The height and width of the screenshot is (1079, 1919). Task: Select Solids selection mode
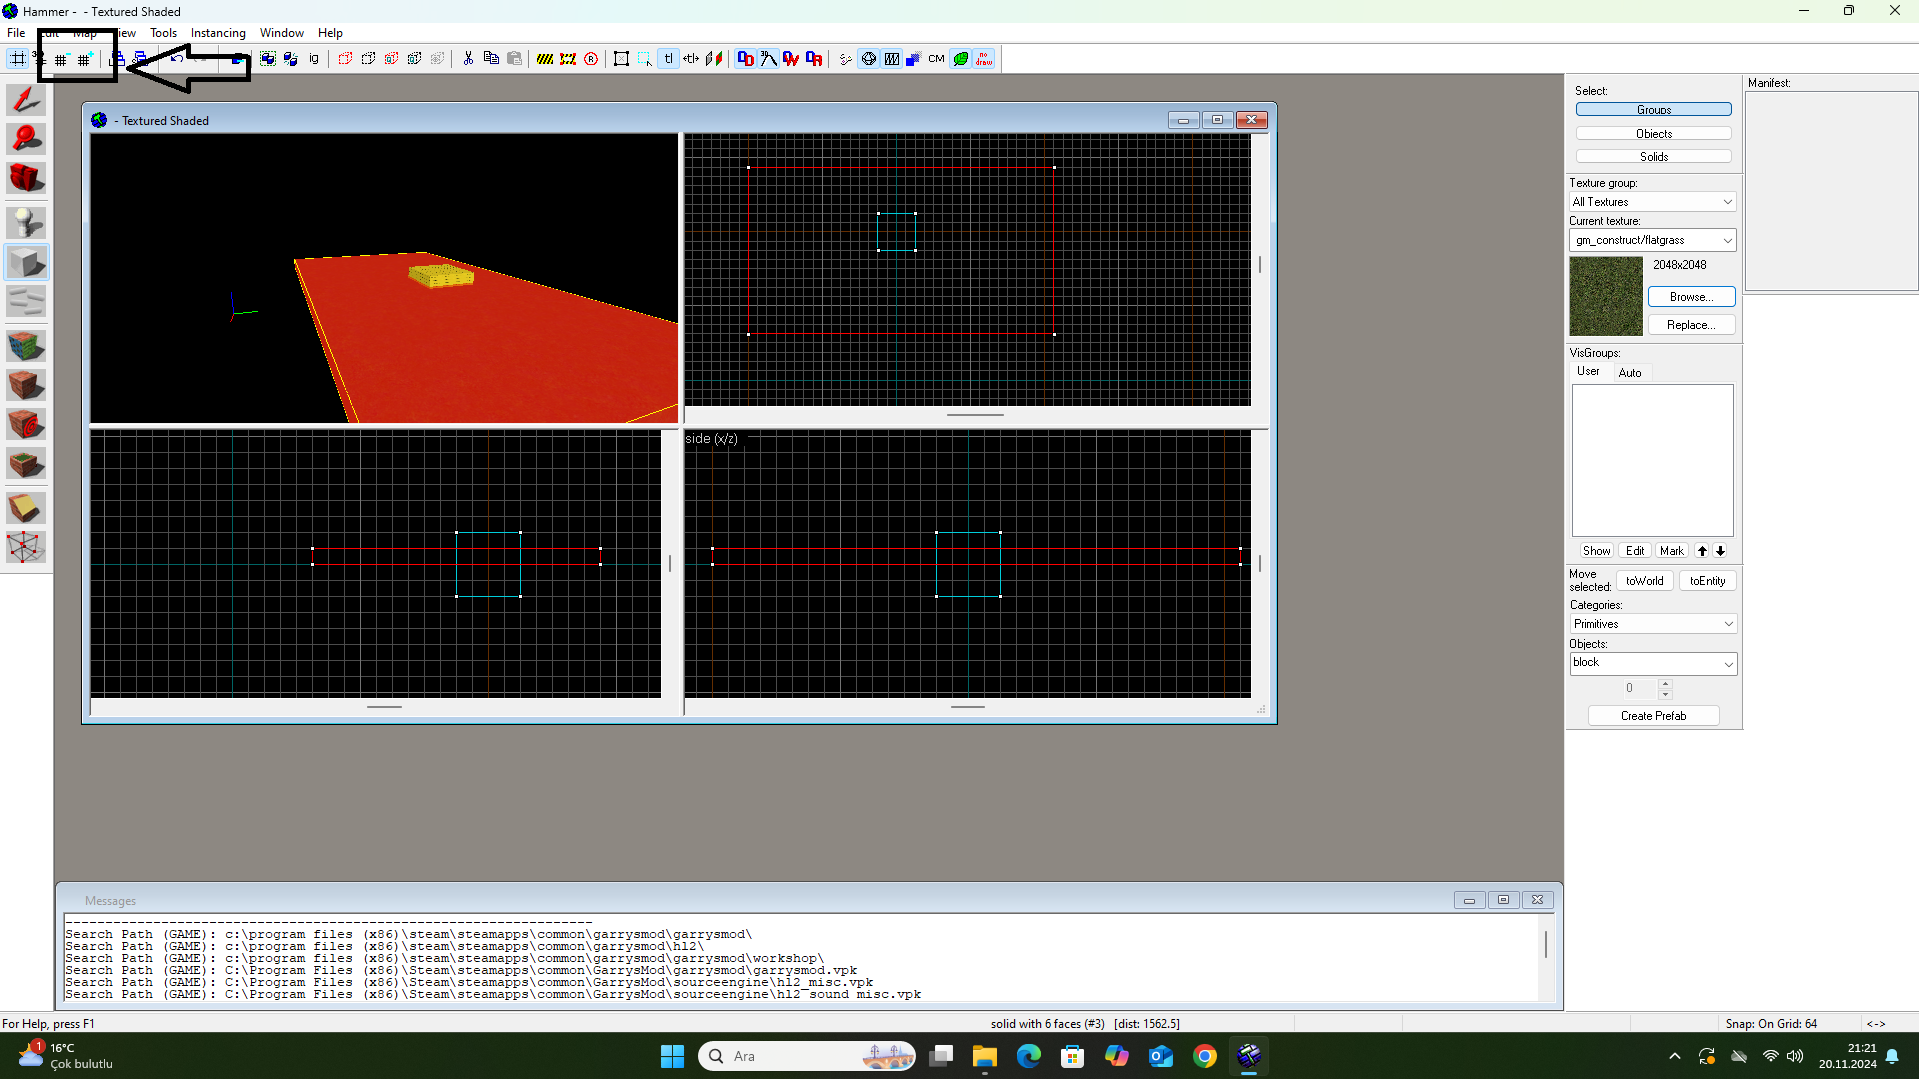(x=1654, y=157)
